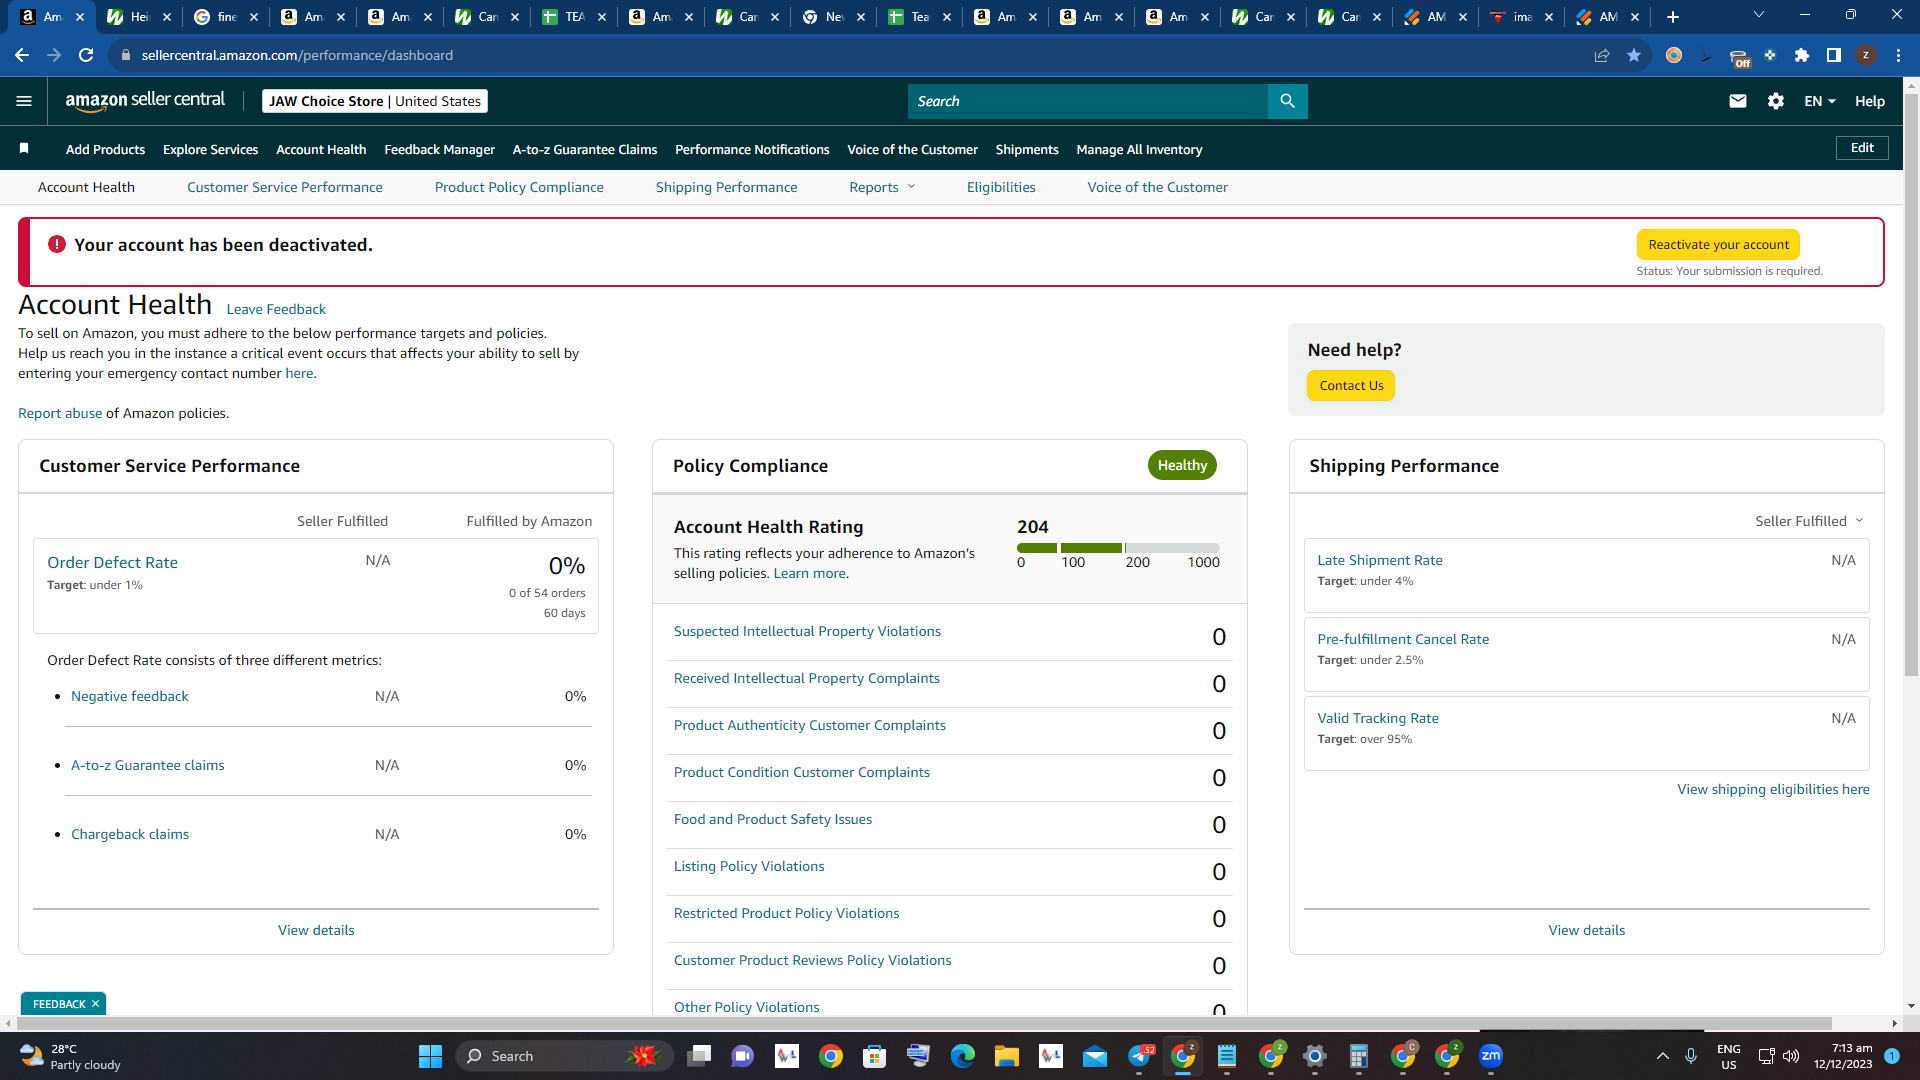Expand the EN language dropdown
1920x1080 pixels.
click(1820, 101)
